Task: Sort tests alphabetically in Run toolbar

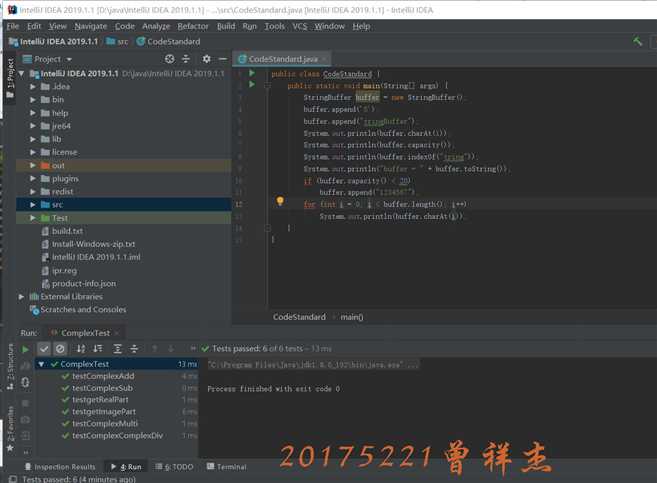Action: (x=81, y=349)
